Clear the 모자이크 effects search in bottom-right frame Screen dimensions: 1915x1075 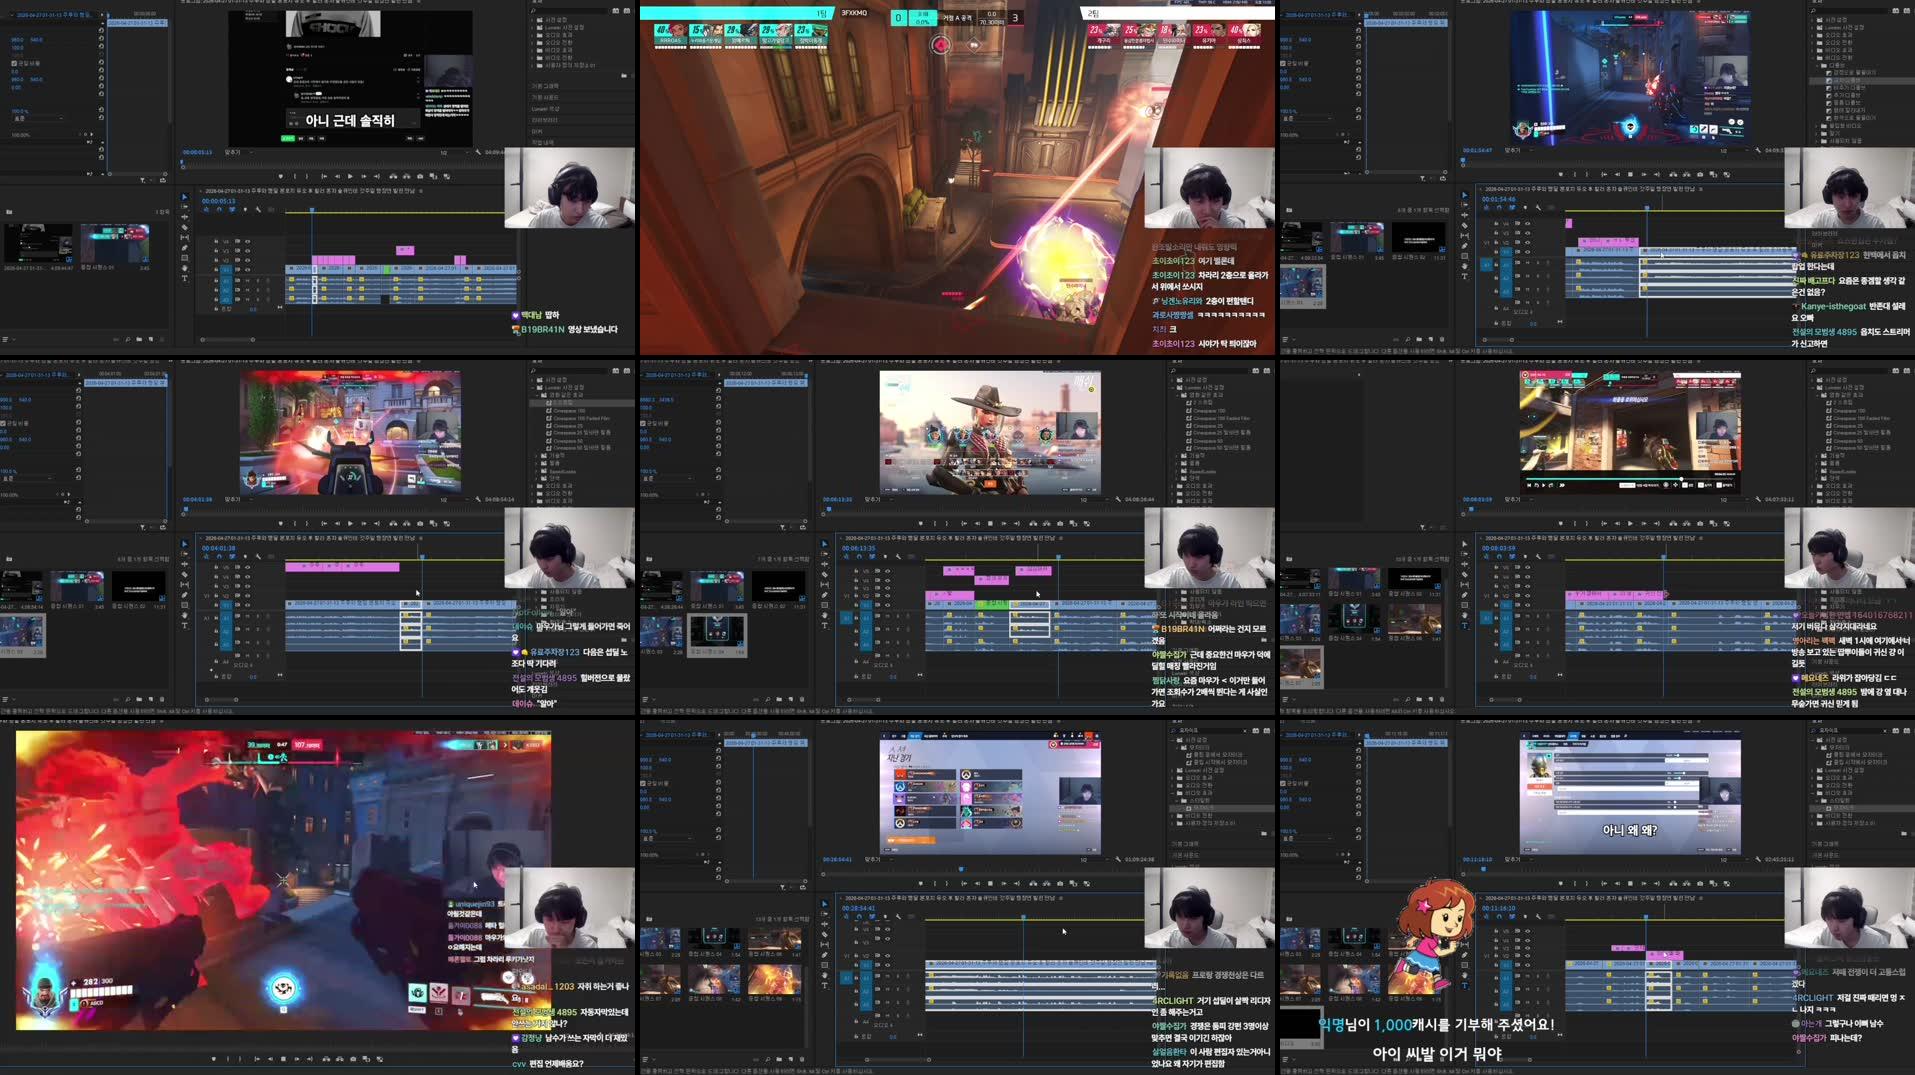click(1885, 731)
